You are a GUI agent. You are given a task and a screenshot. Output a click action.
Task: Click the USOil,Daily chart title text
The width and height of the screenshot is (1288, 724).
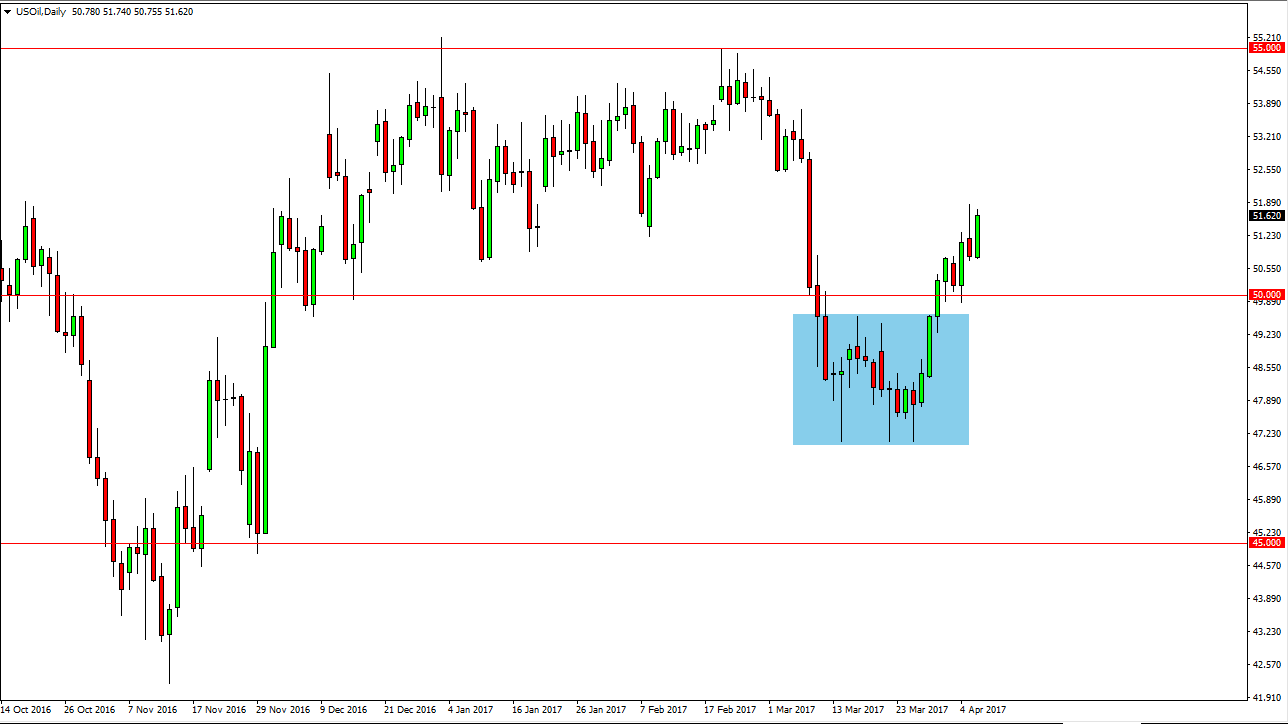coord(48,10)
